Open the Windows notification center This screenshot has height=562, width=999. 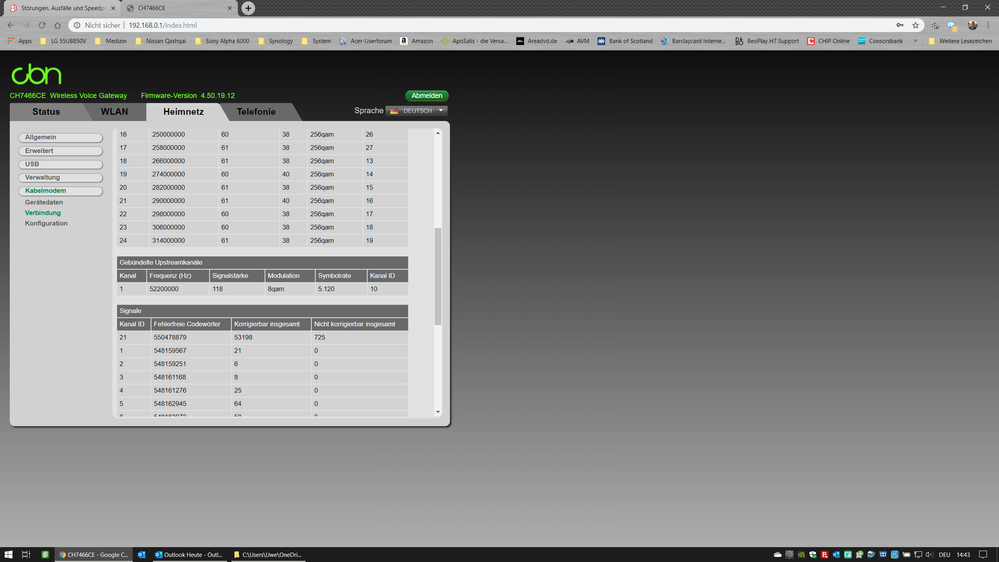click(x=983, y=555)
